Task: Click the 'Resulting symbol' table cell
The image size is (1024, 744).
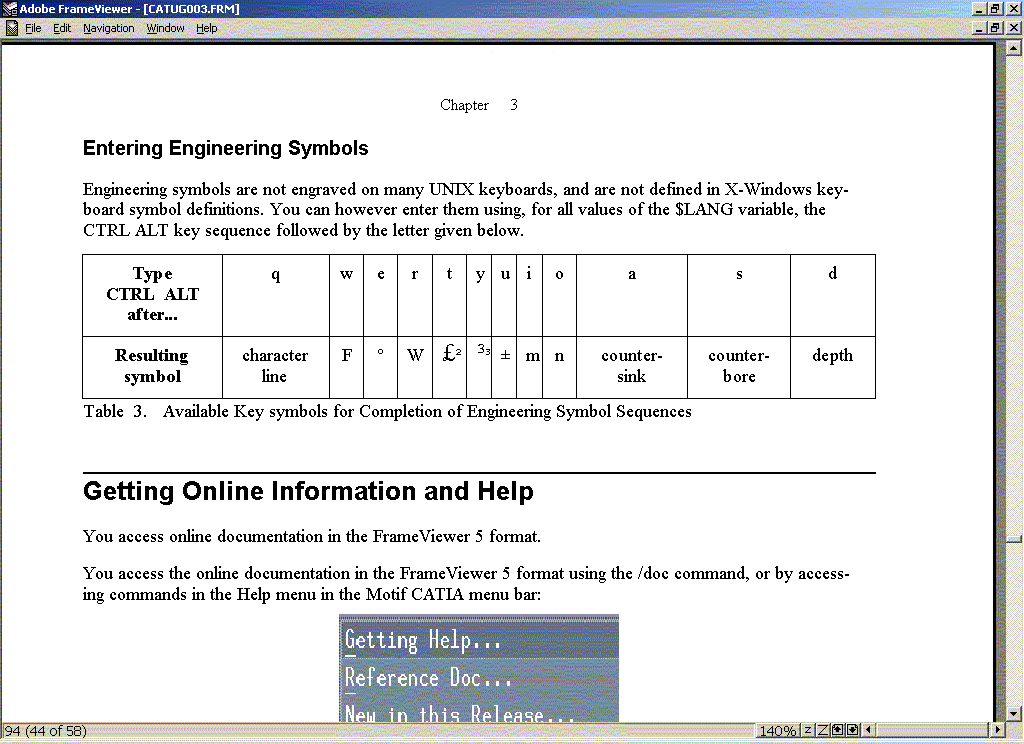Action: (x=152, y=366)
